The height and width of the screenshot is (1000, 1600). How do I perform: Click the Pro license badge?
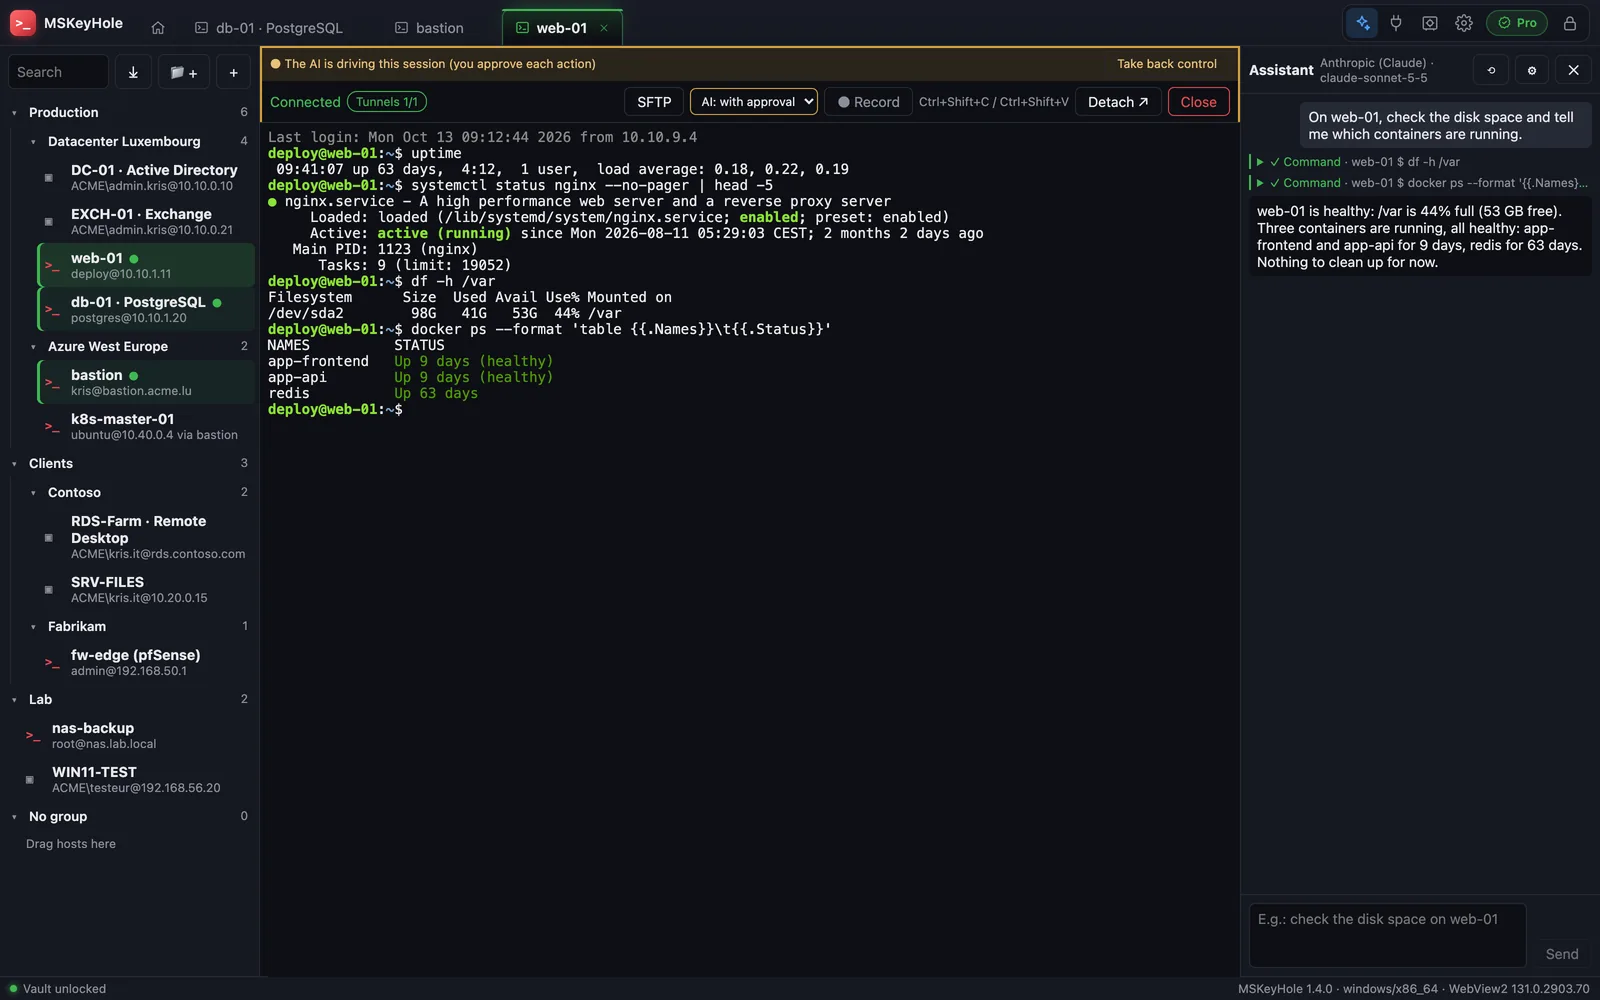1517,23
